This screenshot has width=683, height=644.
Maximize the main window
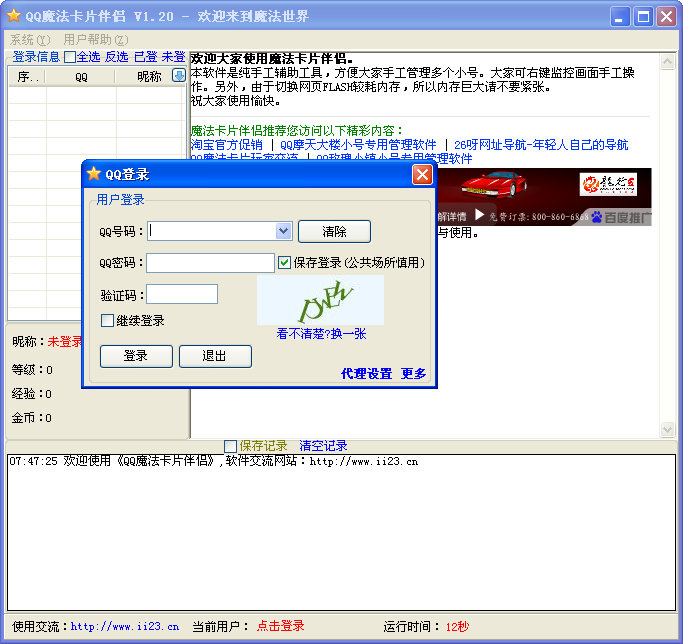click(643, 17)
